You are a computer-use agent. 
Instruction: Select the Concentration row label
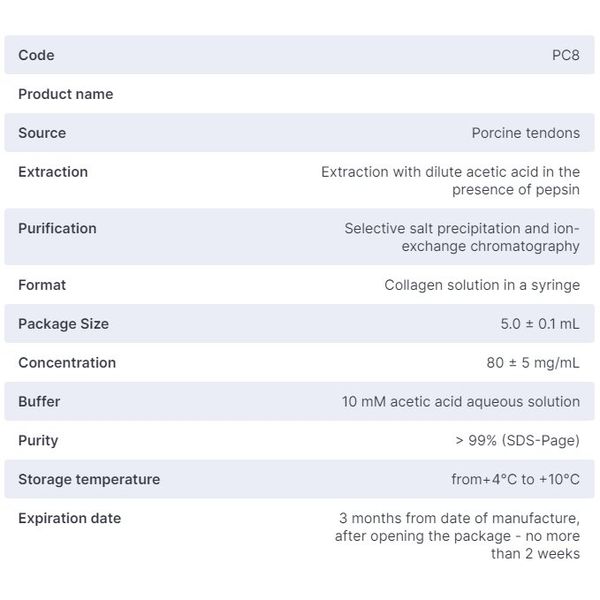[x=67, y=363]
